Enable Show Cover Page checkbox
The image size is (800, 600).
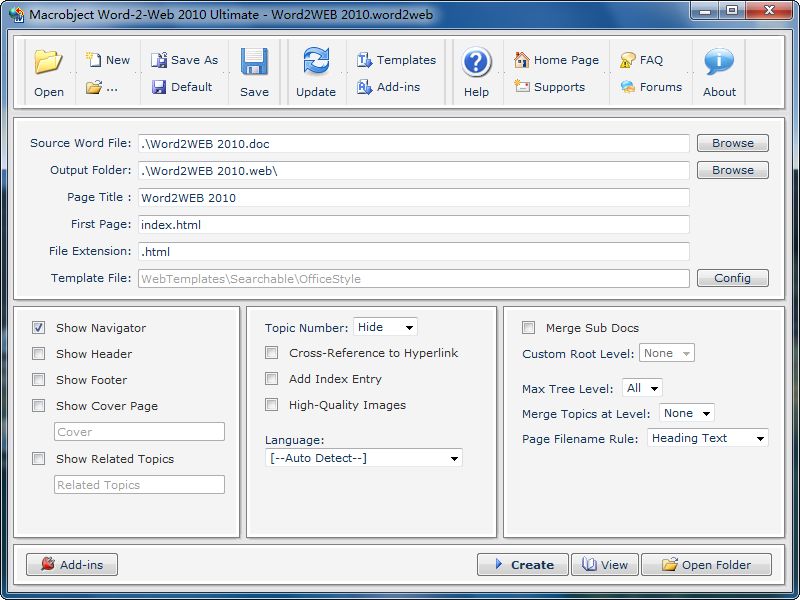click(x=38, y=406)
